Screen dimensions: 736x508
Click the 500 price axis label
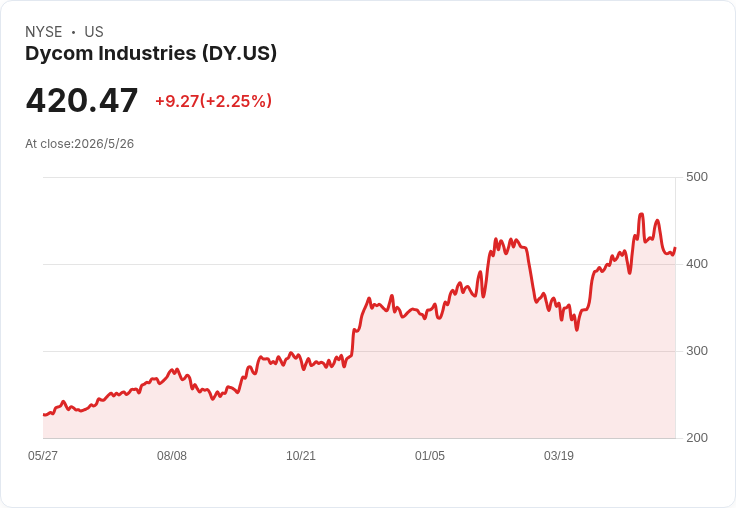pos(697,177)
